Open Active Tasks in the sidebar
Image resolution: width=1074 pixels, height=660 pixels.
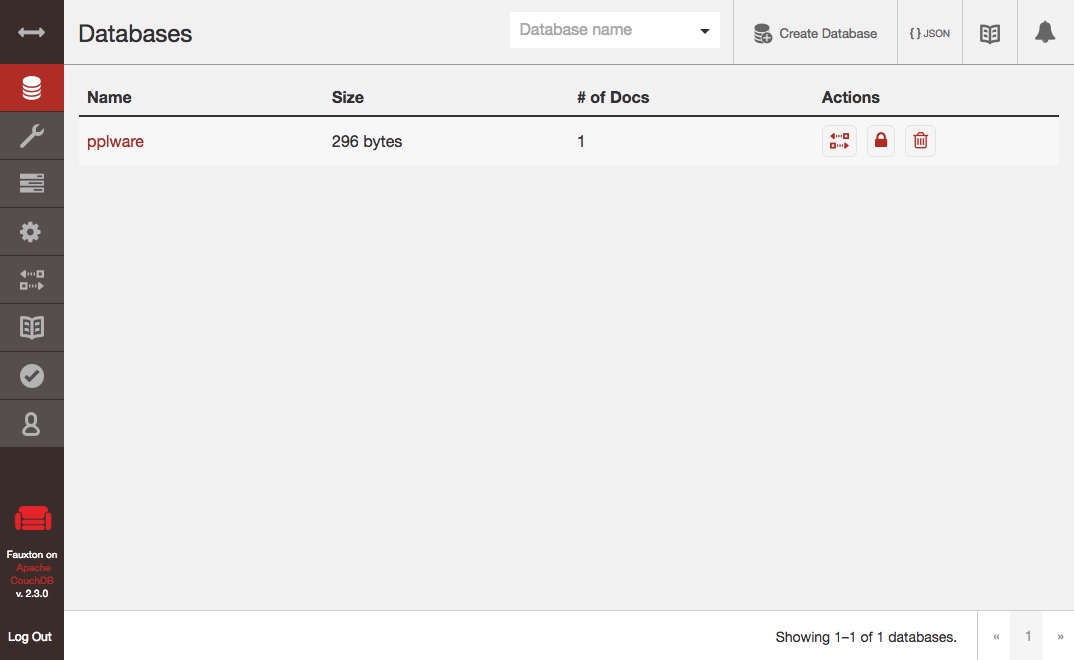pyautogui.click(x=31, y=184)
